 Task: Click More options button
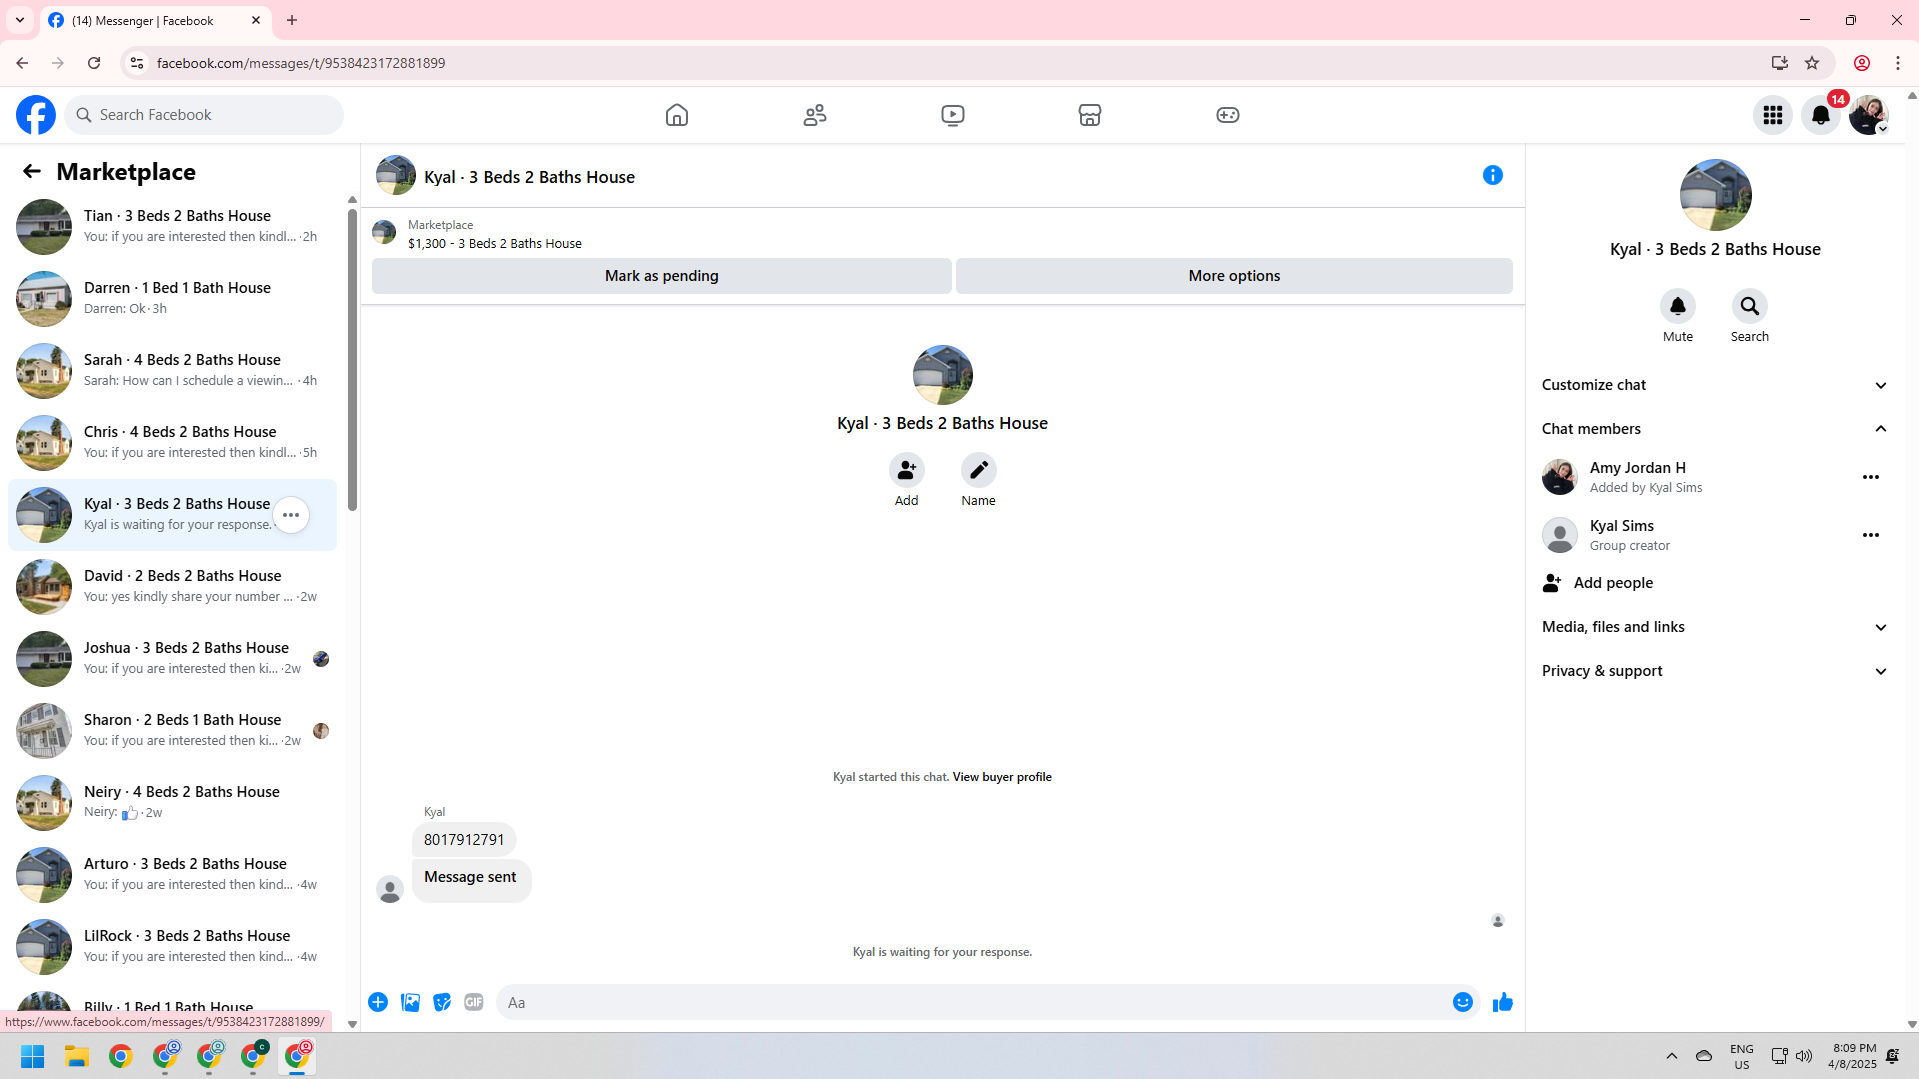(1234, 276)
